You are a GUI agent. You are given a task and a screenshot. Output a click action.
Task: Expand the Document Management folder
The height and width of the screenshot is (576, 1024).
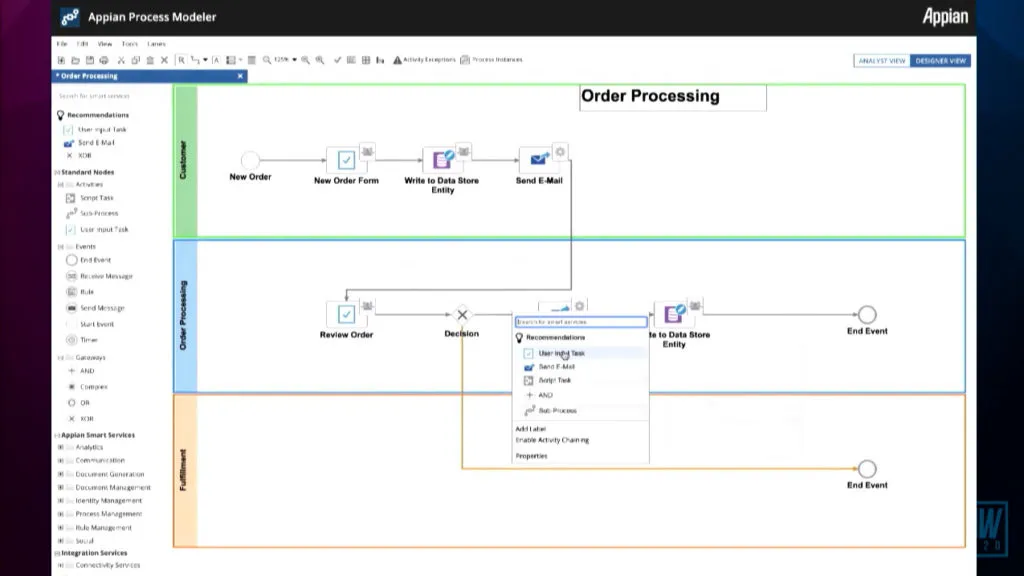pyautogui.click(x=61, y=488)
